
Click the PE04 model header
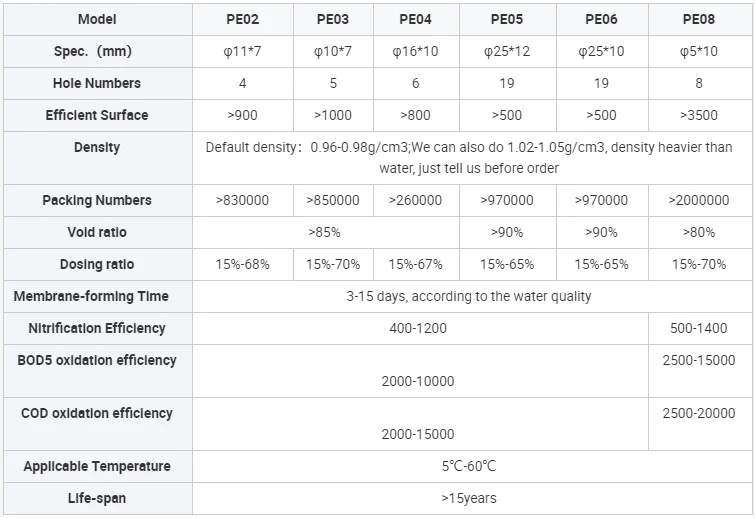coord(415,19)
